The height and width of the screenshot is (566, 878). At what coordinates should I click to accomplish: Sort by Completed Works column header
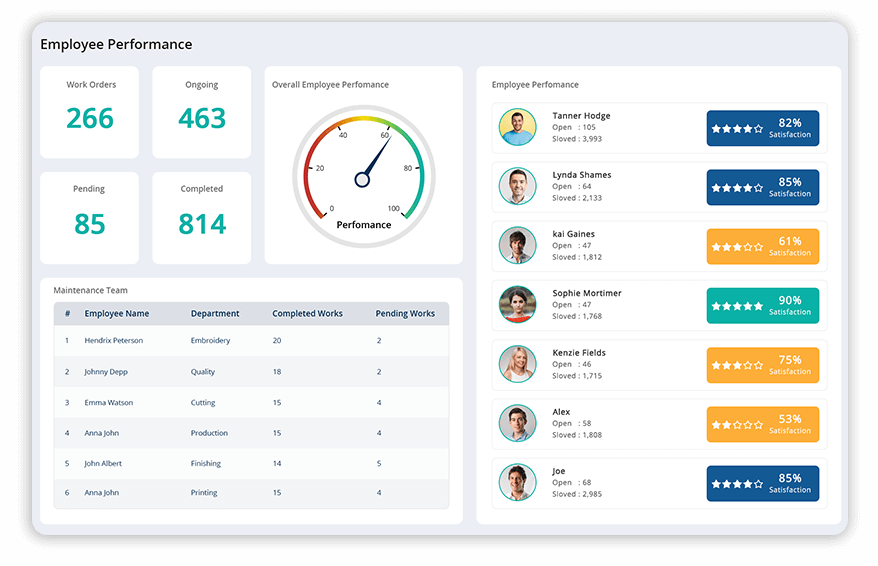point(307,314)
